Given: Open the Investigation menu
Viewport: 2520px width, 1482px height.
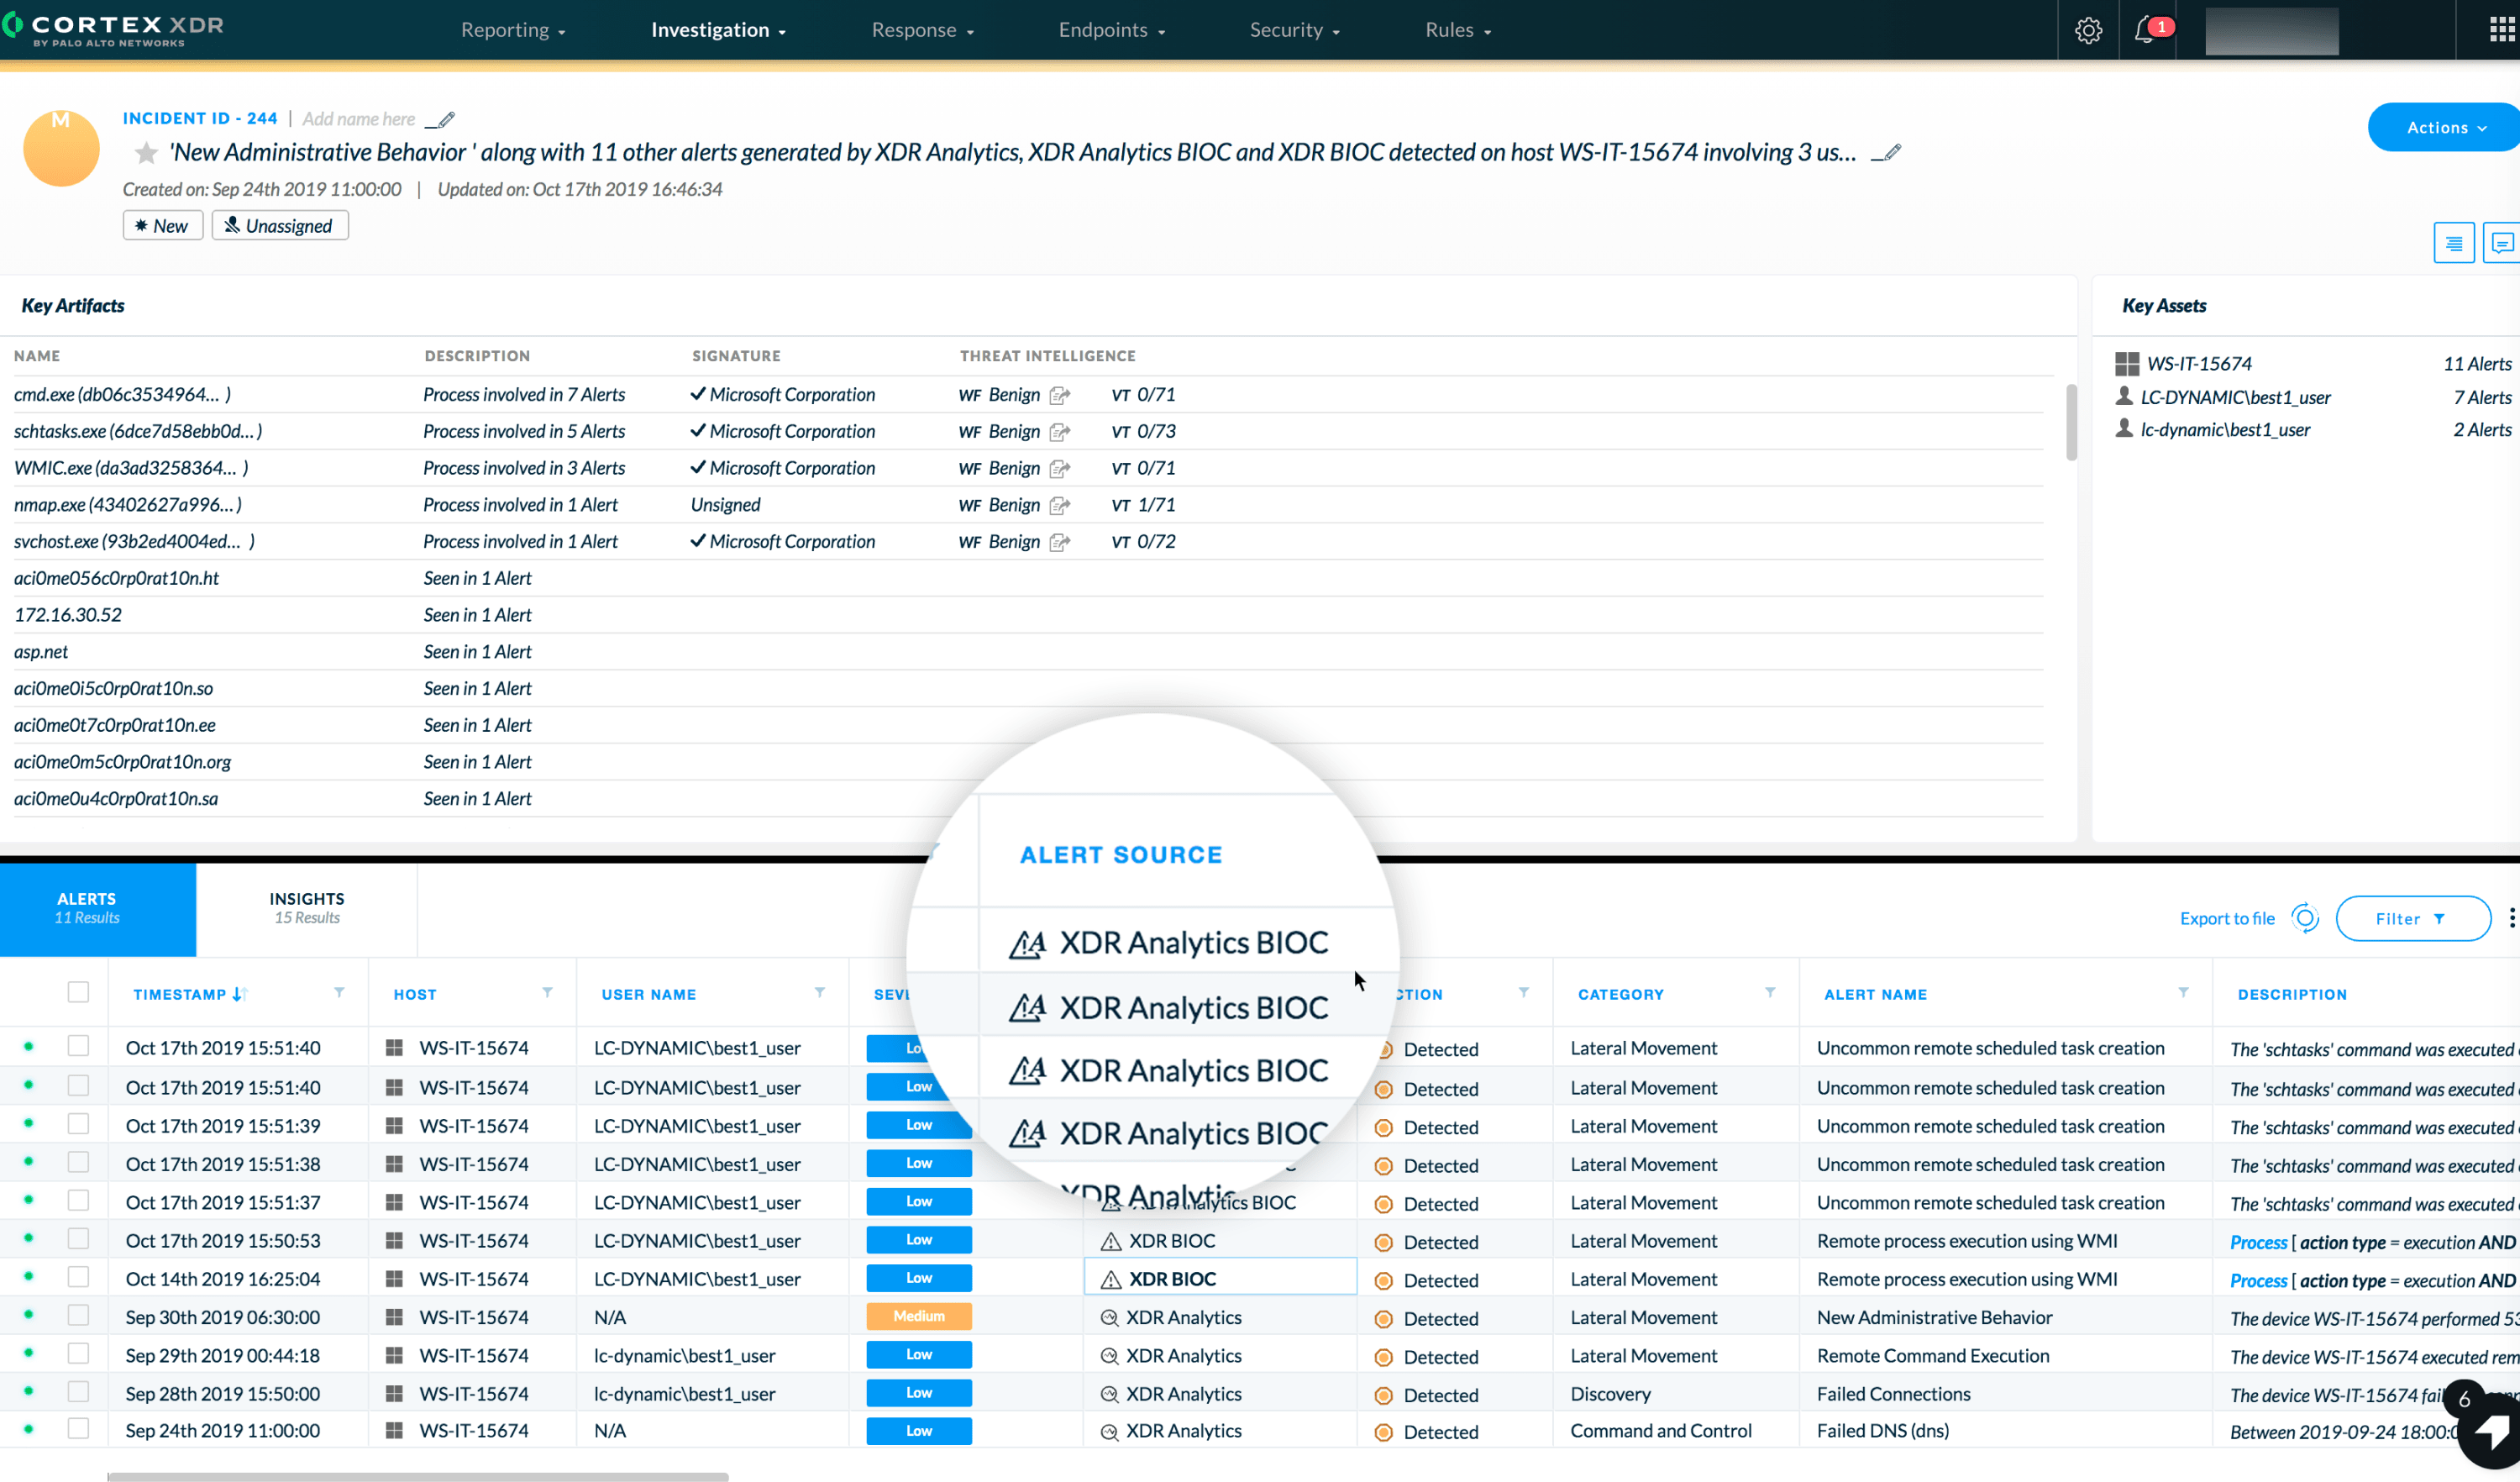Looking at the screenshot, I should tap(717, 29).
